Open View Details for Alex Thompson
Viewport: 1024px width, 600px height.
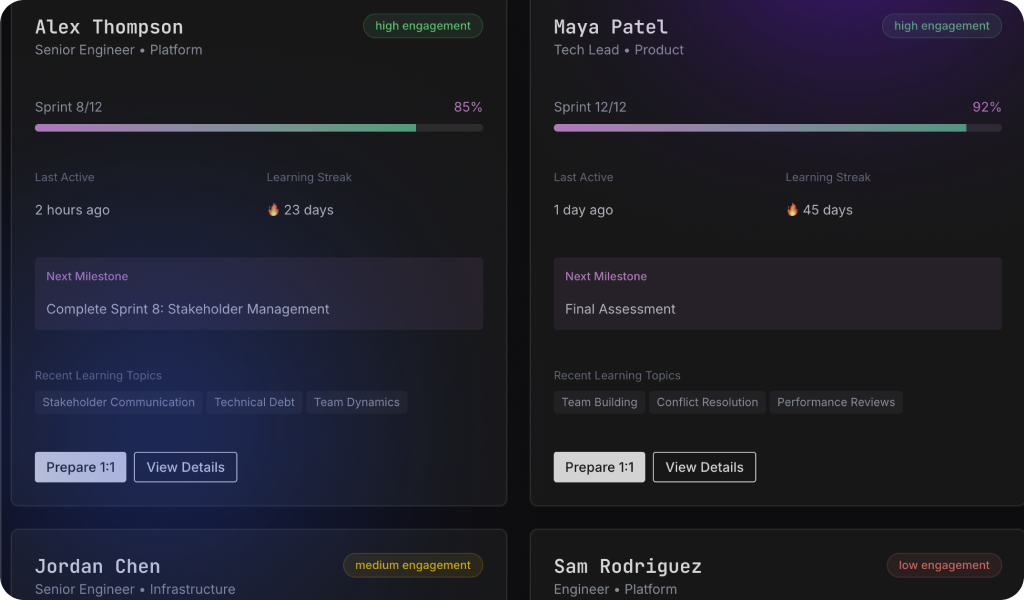point(185,467)
